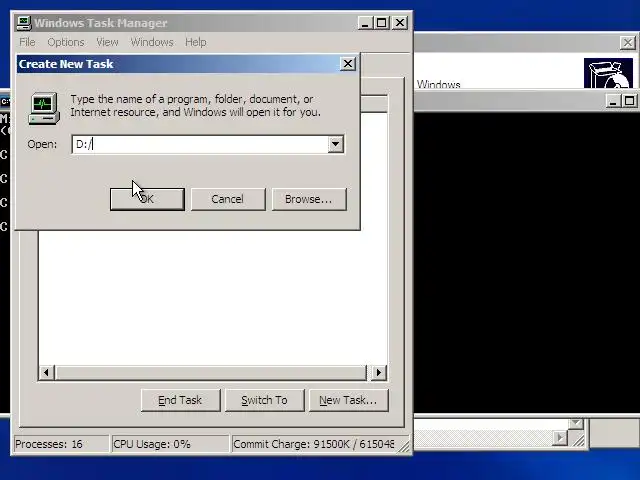Click the right scroll arrow in background window
This screenshot has height=480, width=640.
click(560, 438)
